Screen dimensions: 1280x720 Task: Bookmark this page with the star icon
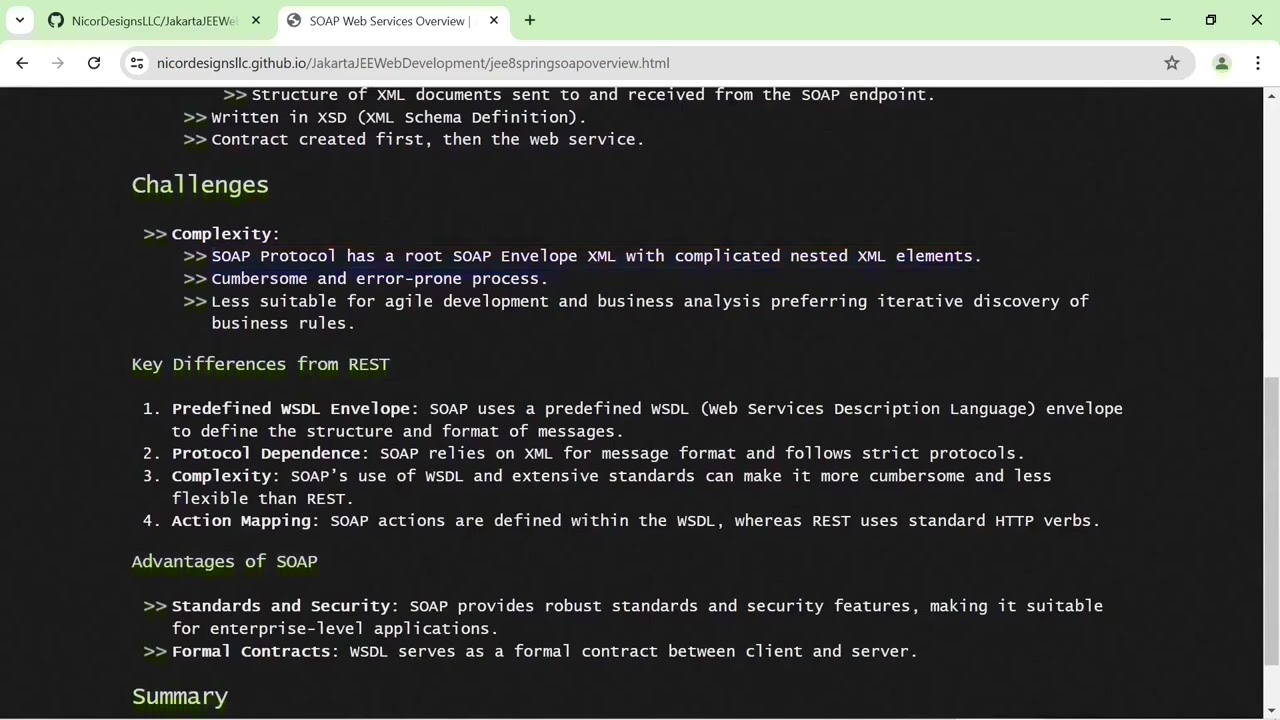pyautogui.click(x=1172, y=63)
